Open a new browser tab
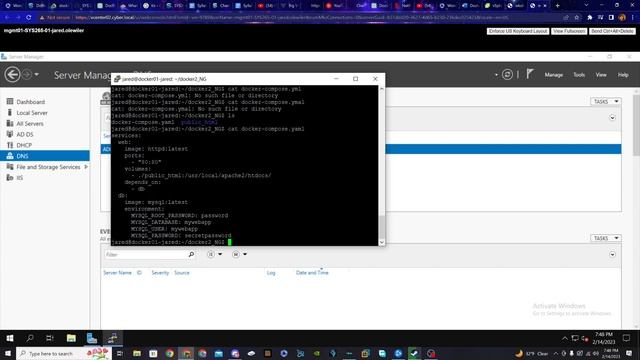The height and width of the screenshot is (360, 640). (558, 6)
